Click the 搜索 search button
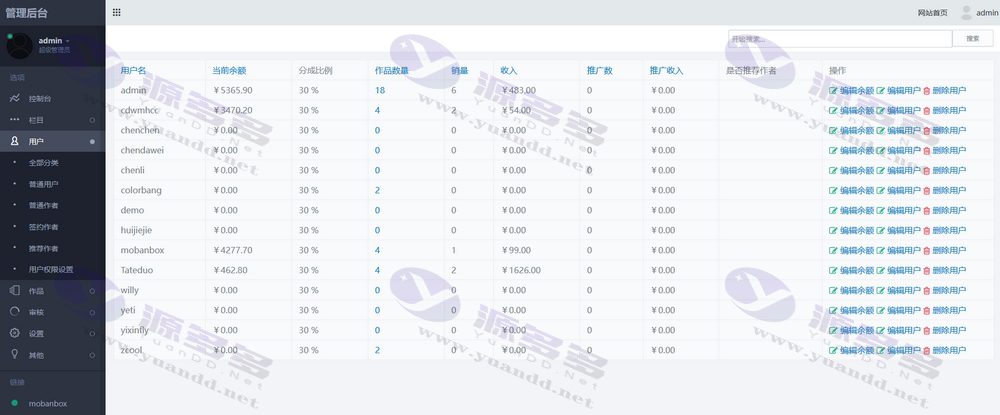The height and width of the screenshot is (415, 1000). pyautogui.click(x=973, y=39)
